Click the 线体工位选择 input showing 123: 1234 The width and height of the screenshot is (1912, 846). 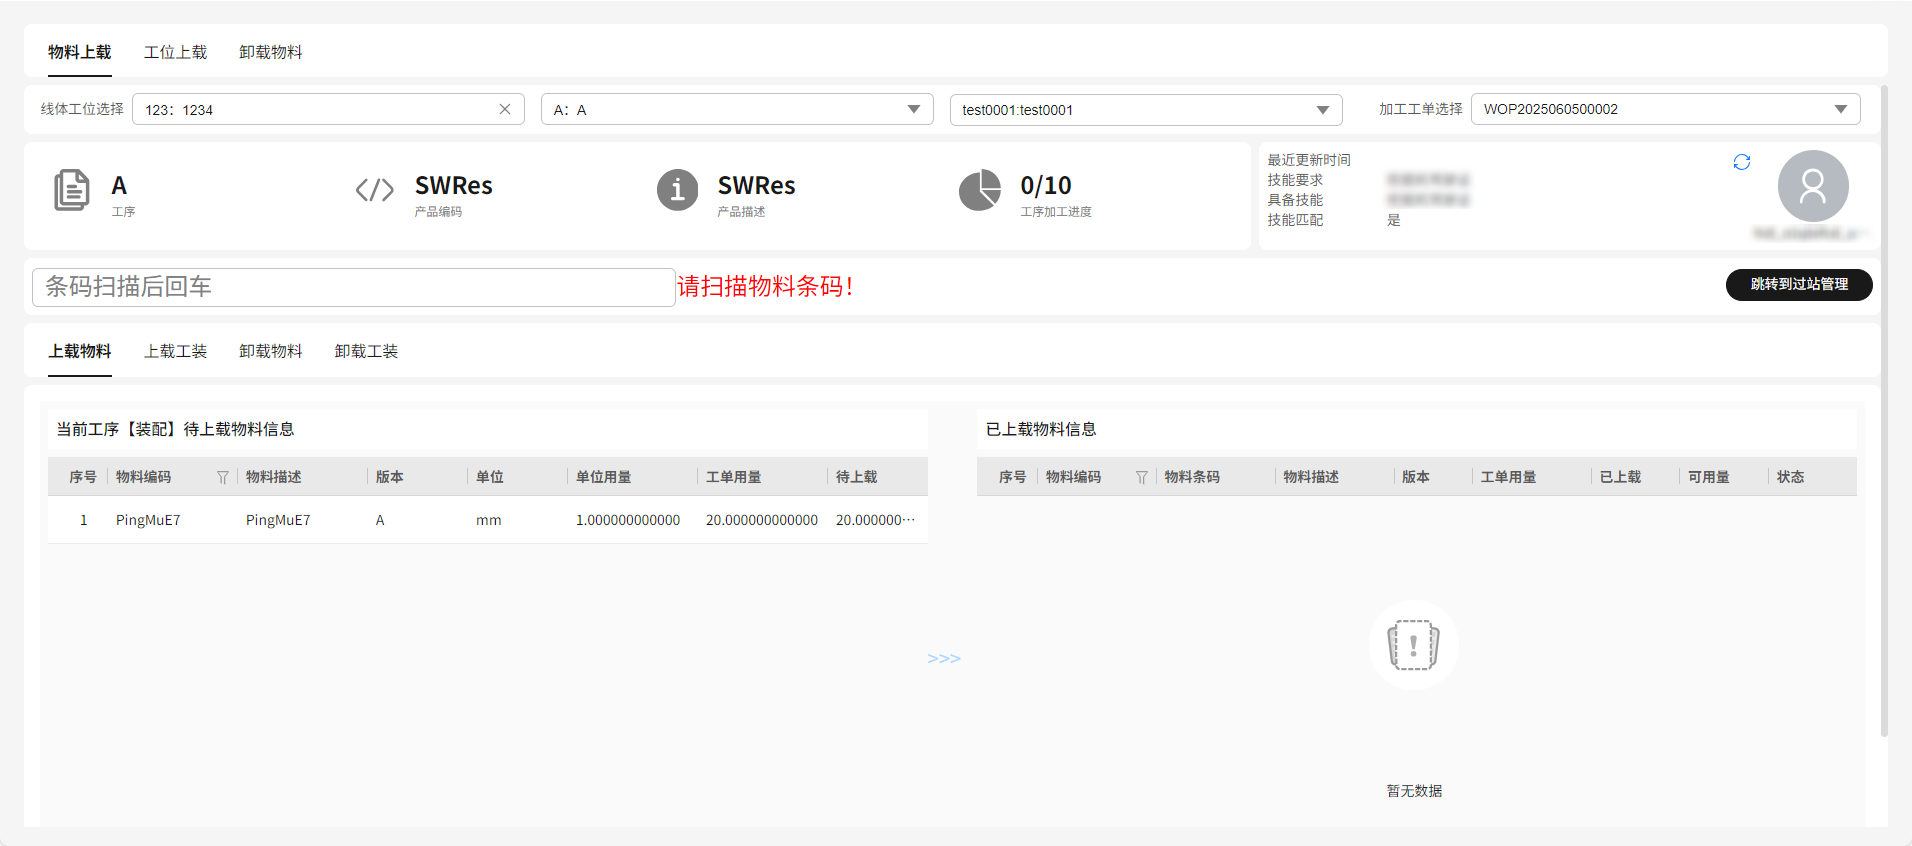[328, 109]
